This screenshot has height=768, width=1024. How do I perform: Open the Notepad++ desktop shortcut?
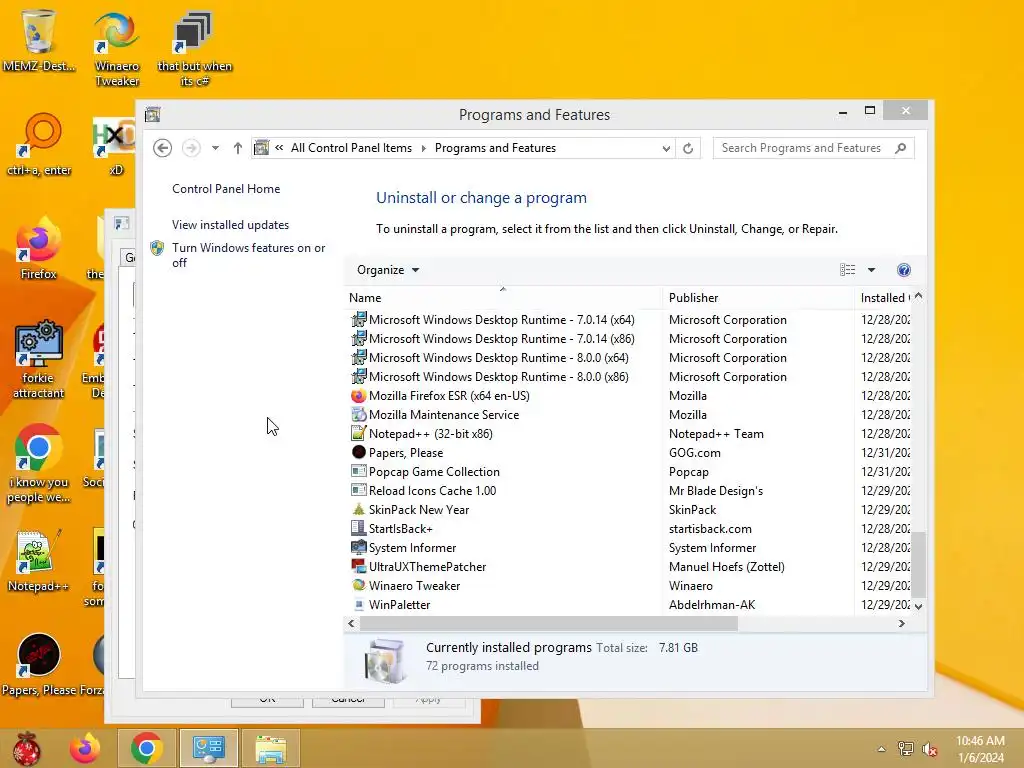39,561
